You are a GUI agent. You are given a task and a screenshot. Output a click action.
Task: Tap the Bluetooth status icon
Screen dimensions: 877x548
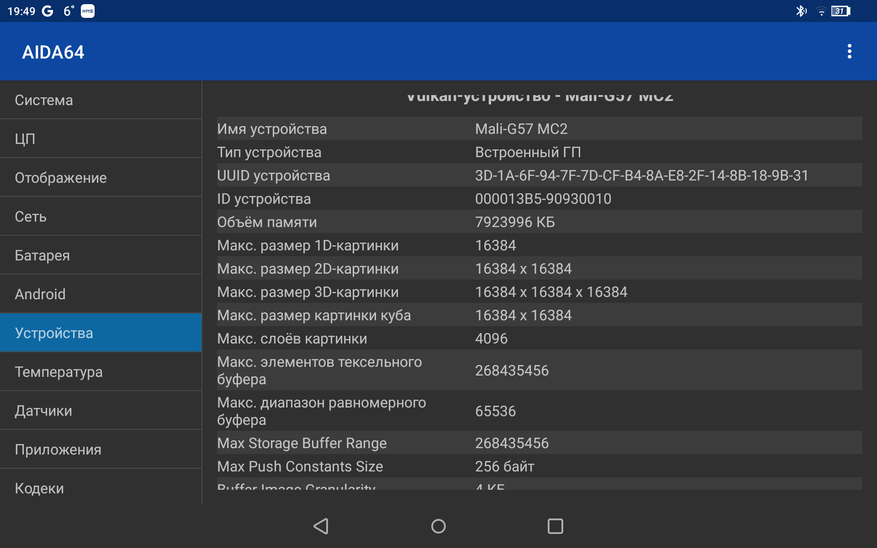800,11
